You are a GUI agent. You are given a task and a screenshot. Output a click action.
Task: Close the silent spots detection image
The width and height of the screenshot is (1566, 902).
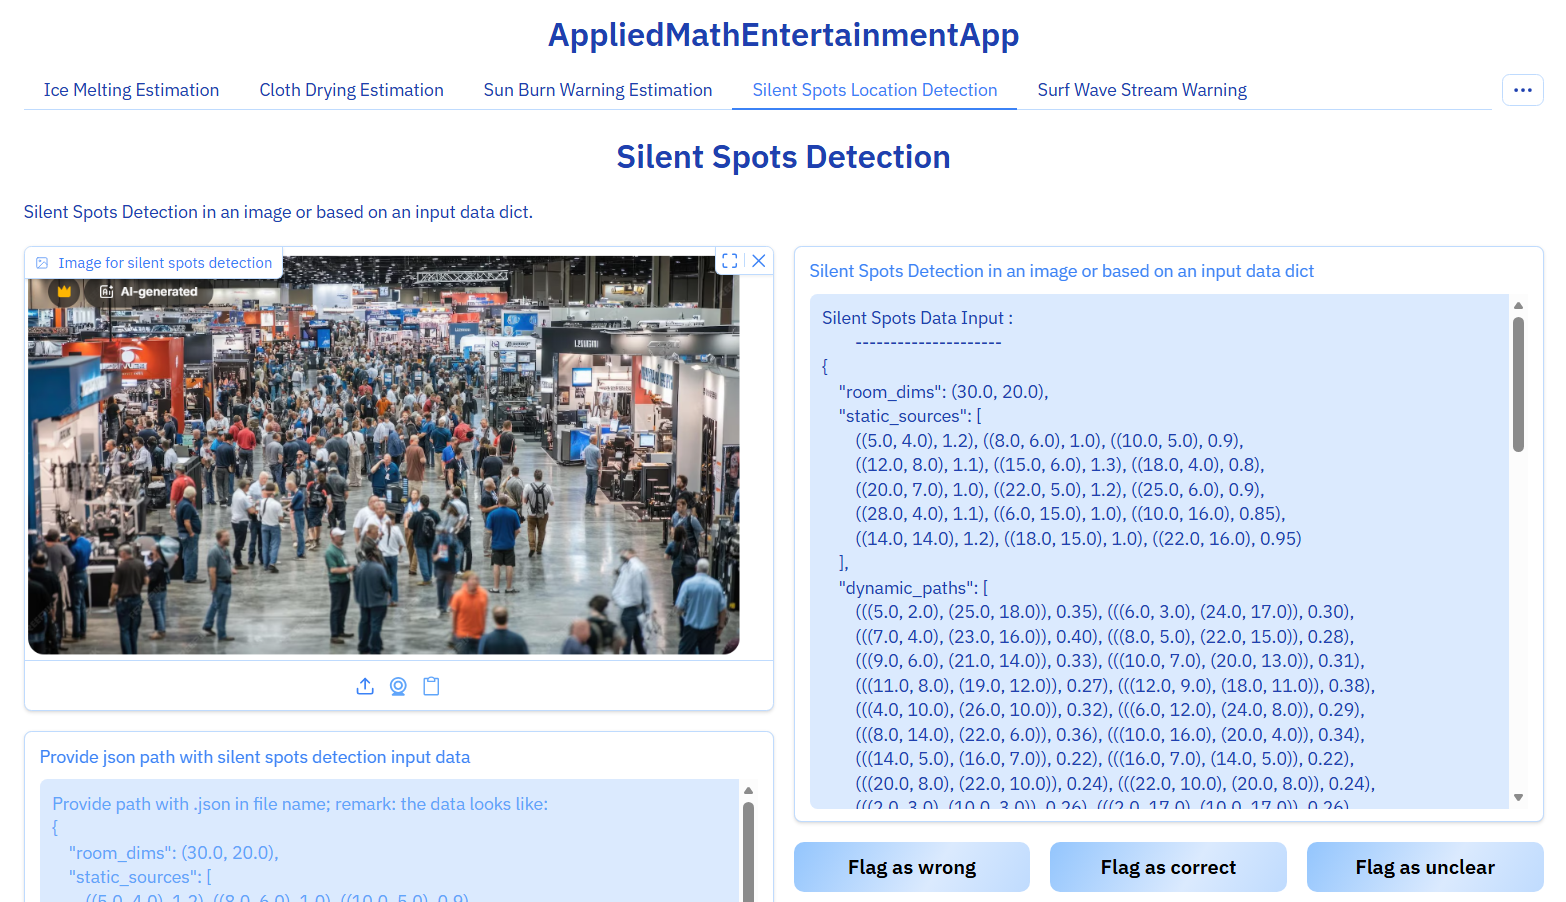coord(758,261)
